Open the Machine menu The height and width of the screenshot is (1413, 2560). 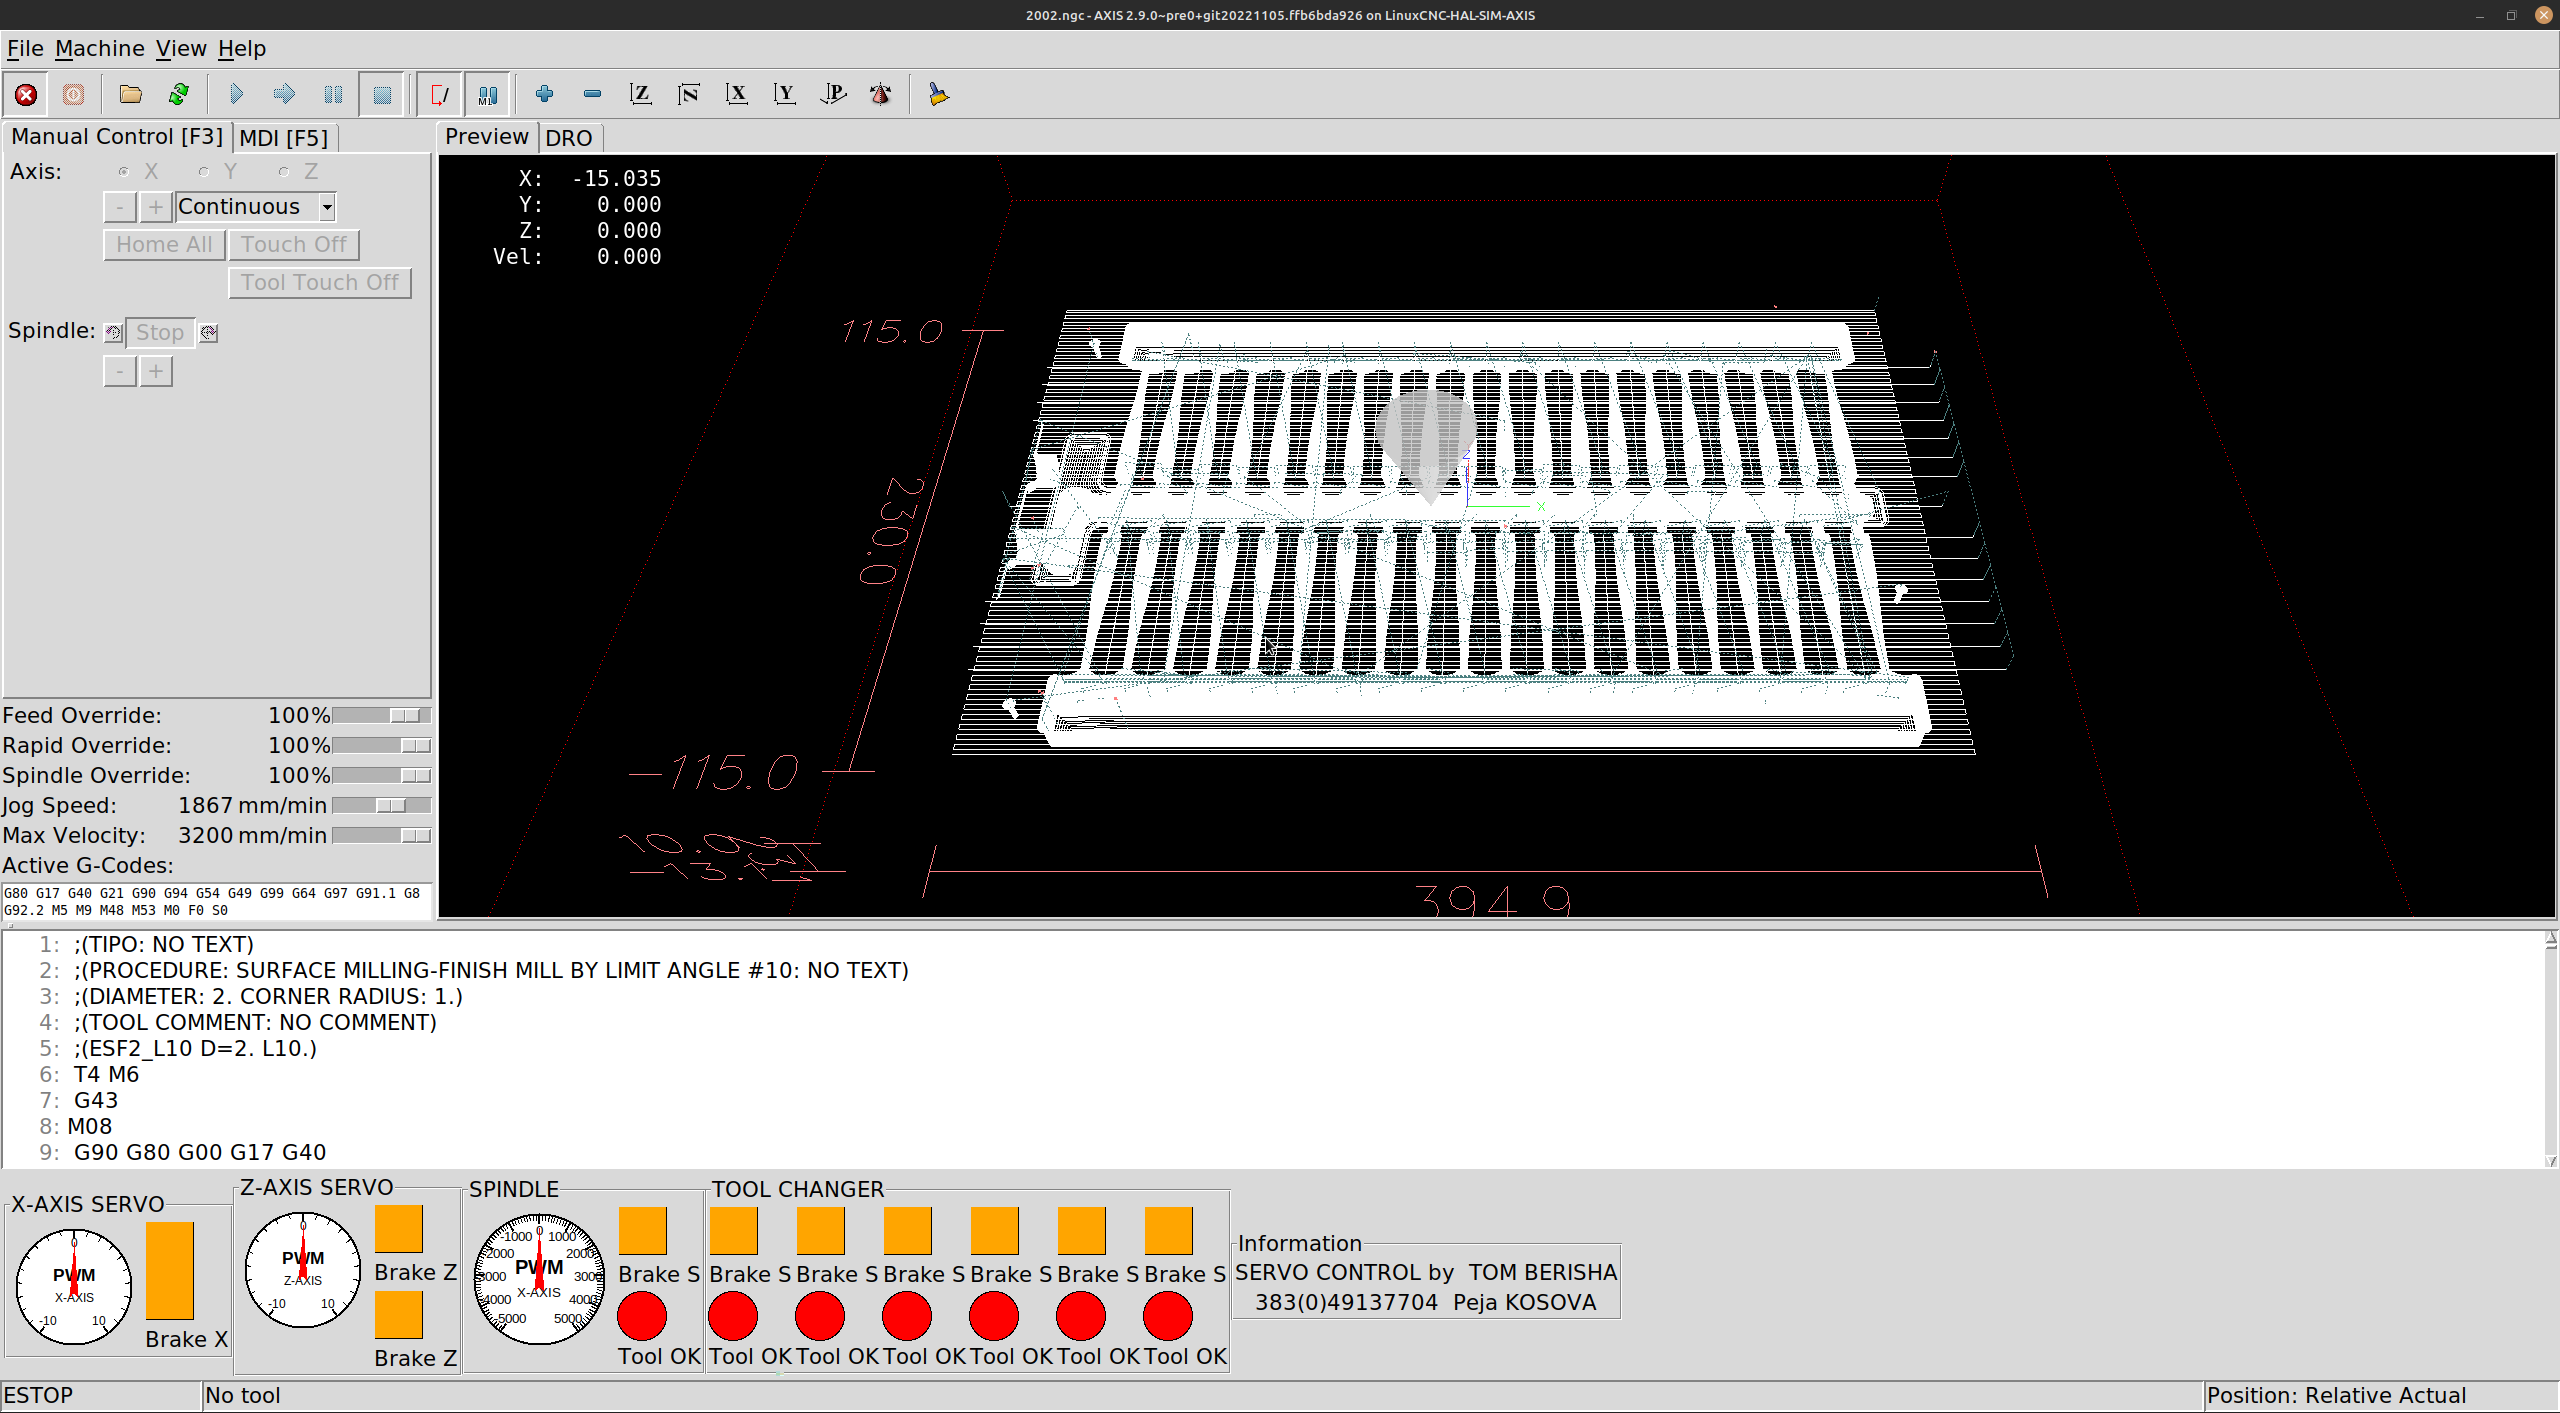click(x=99, y=48)
